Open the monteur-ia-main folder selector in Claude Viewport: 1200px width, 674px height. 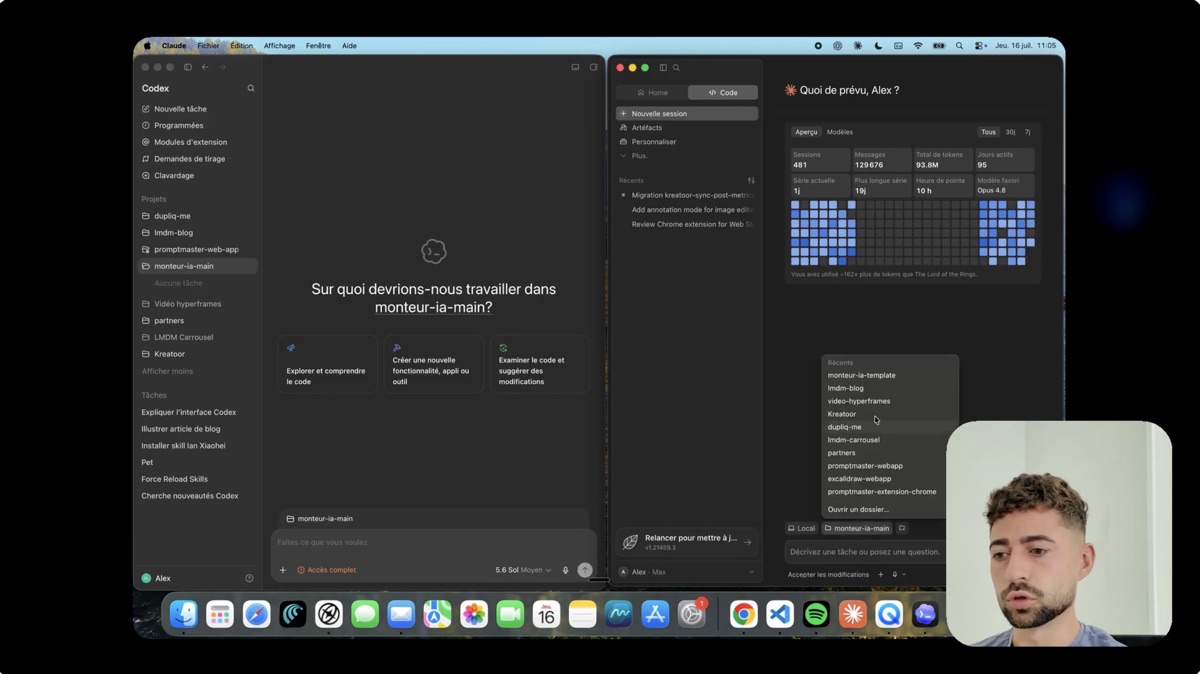[857, 528]
